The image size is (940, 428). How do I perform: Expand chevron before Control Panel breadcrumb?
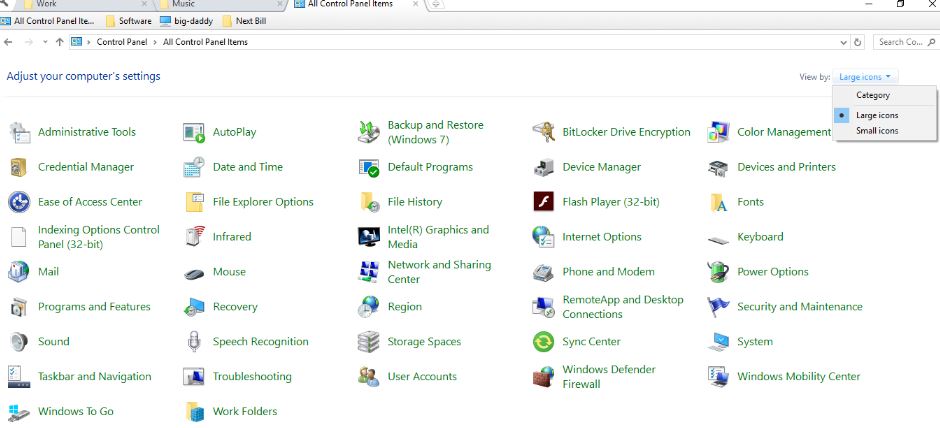pos(89,42)
